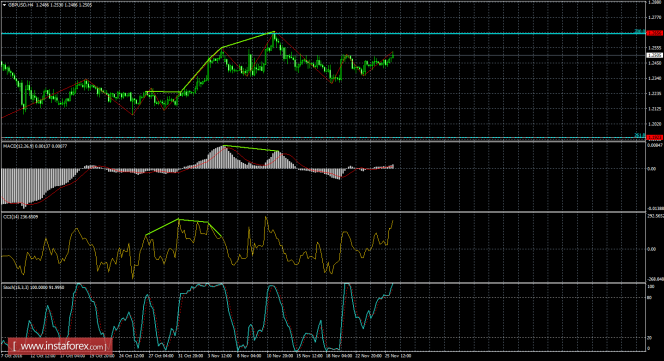664x361 pixels.
Task: Click the 0.00 level on MACD scale
Action: pyautogui.click(x=652, y=169)
